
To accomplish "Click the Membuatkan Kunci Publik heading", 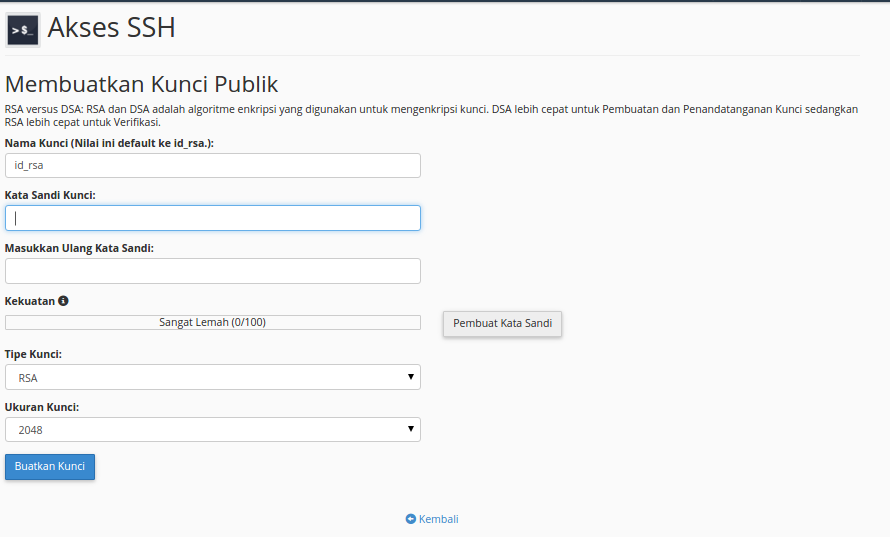I will [x=141, y=84].
